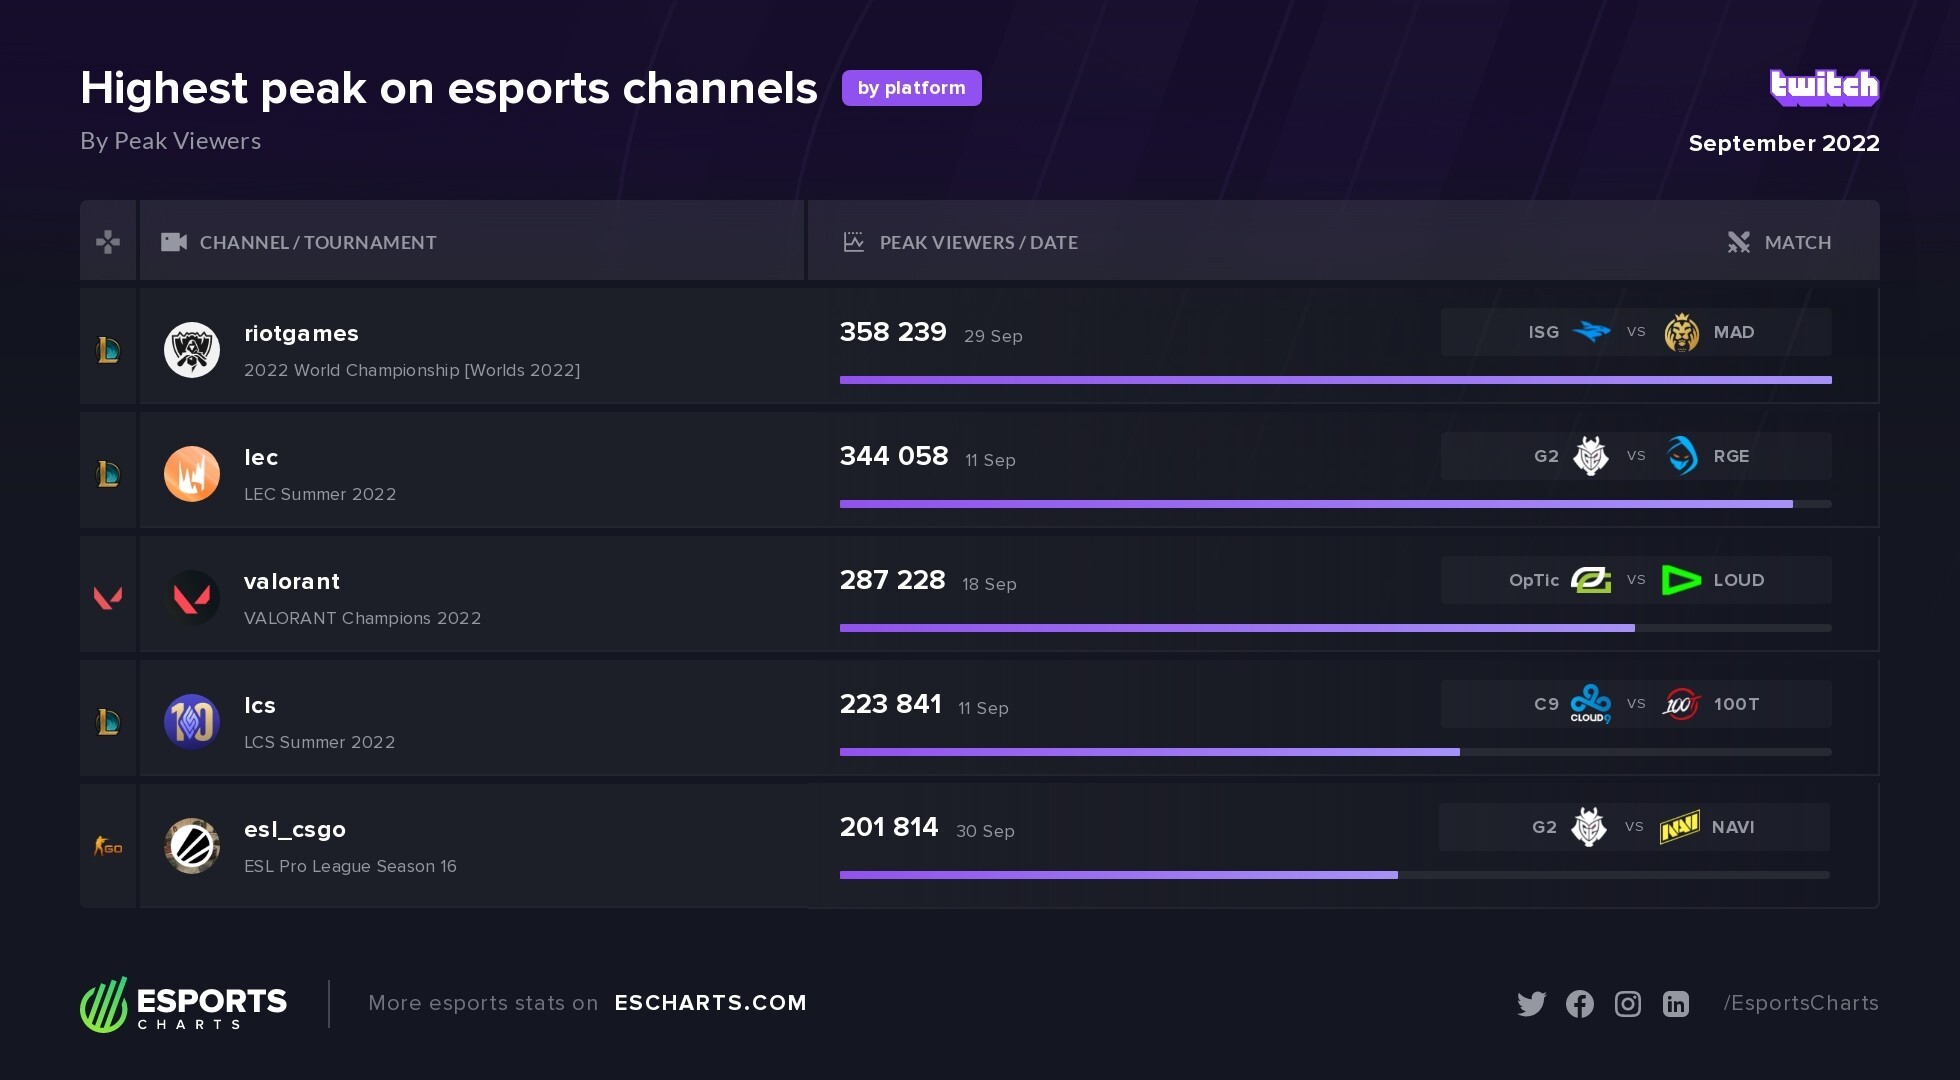Image resolution: width=1960 pixels, height=1080 pixels.
Task: Click the 'by platform' badge
Action: (911, 88)
